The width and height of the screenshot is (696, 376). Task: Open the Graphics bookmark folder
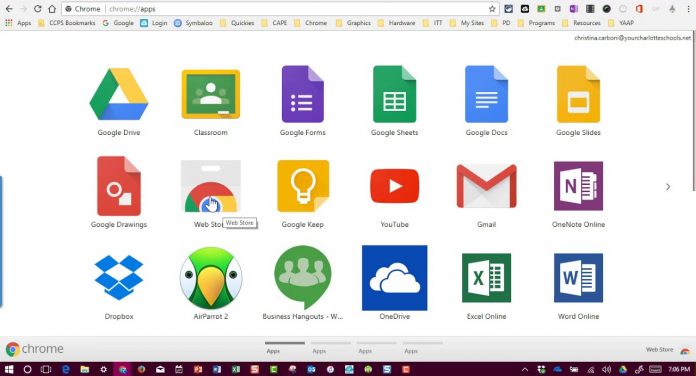[x=353, y=23]
